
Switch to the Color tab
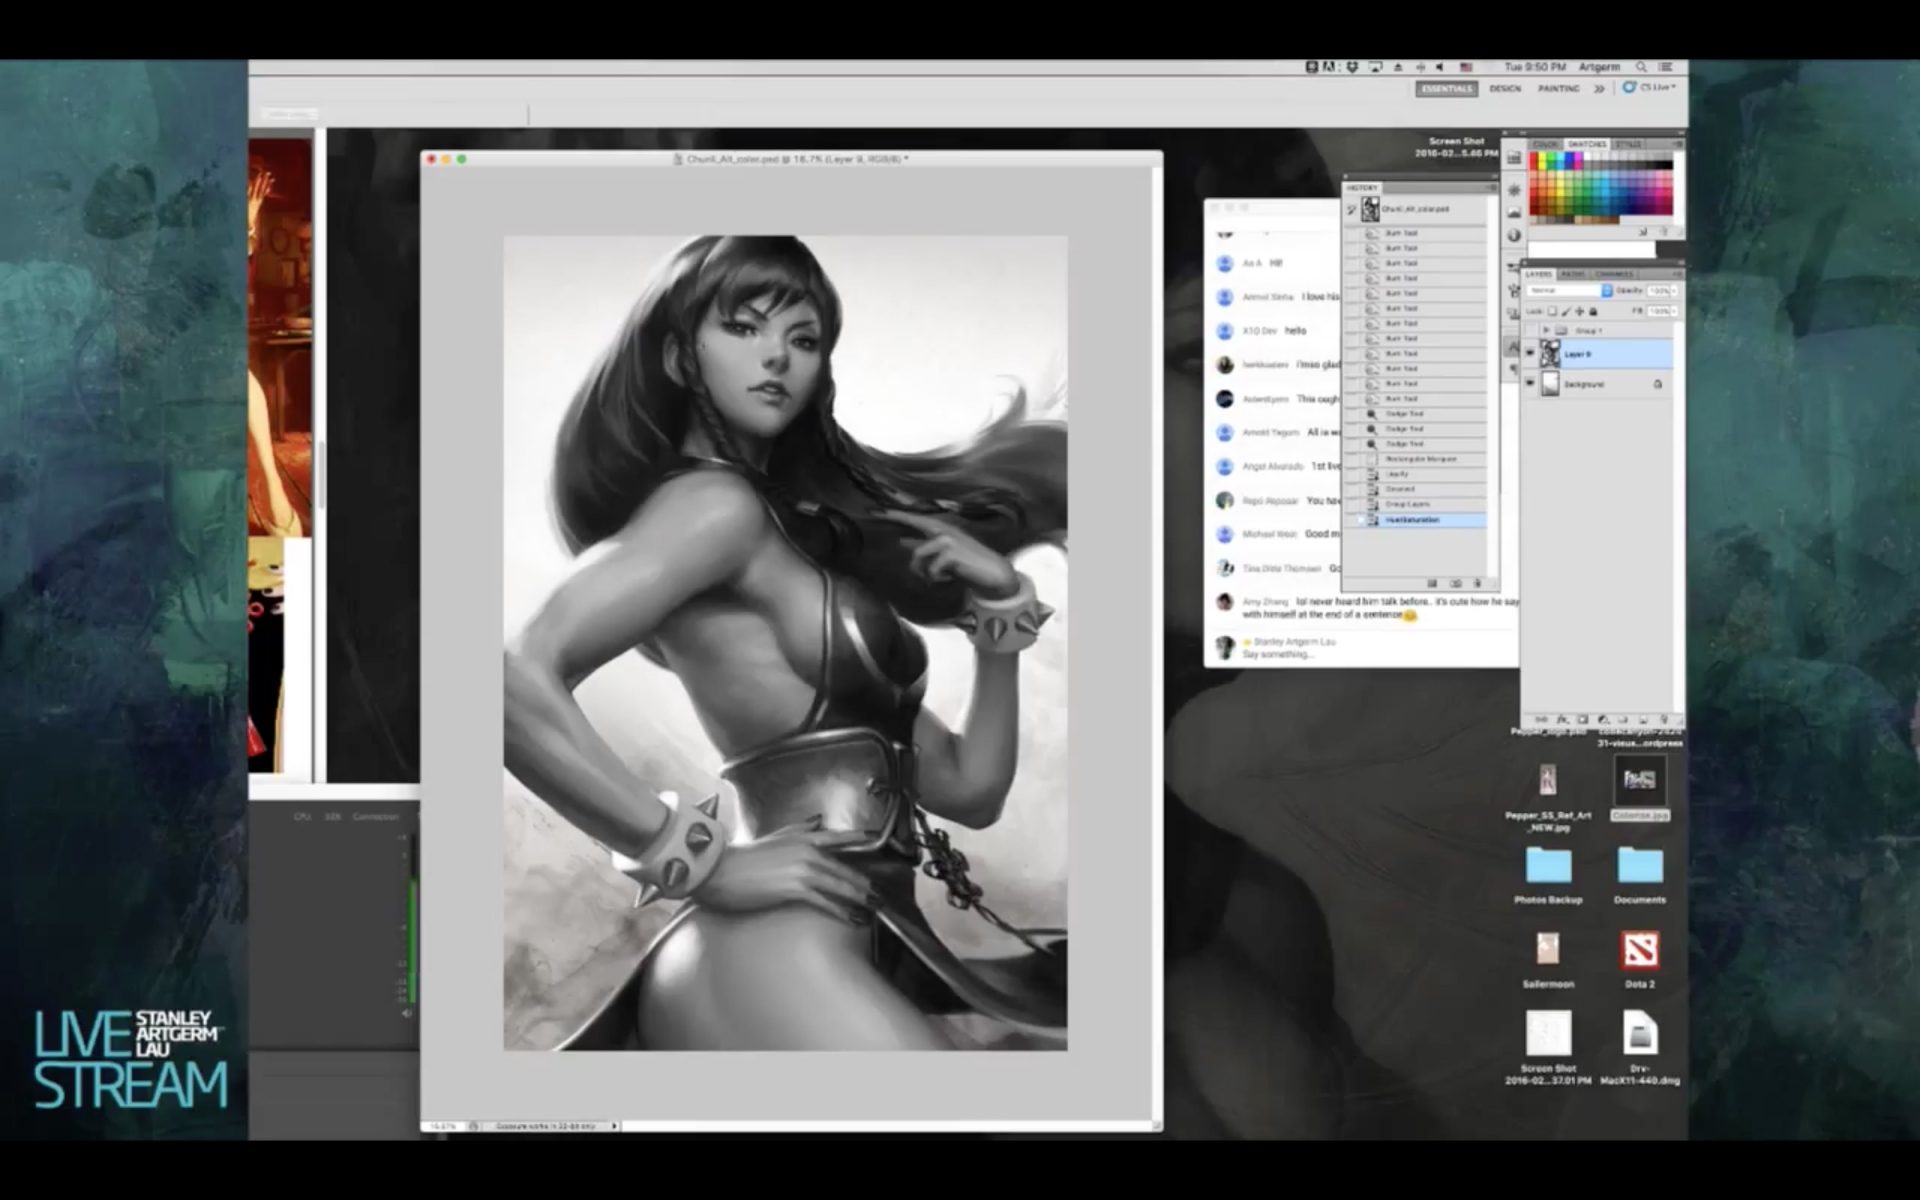tap(1546, 144)
